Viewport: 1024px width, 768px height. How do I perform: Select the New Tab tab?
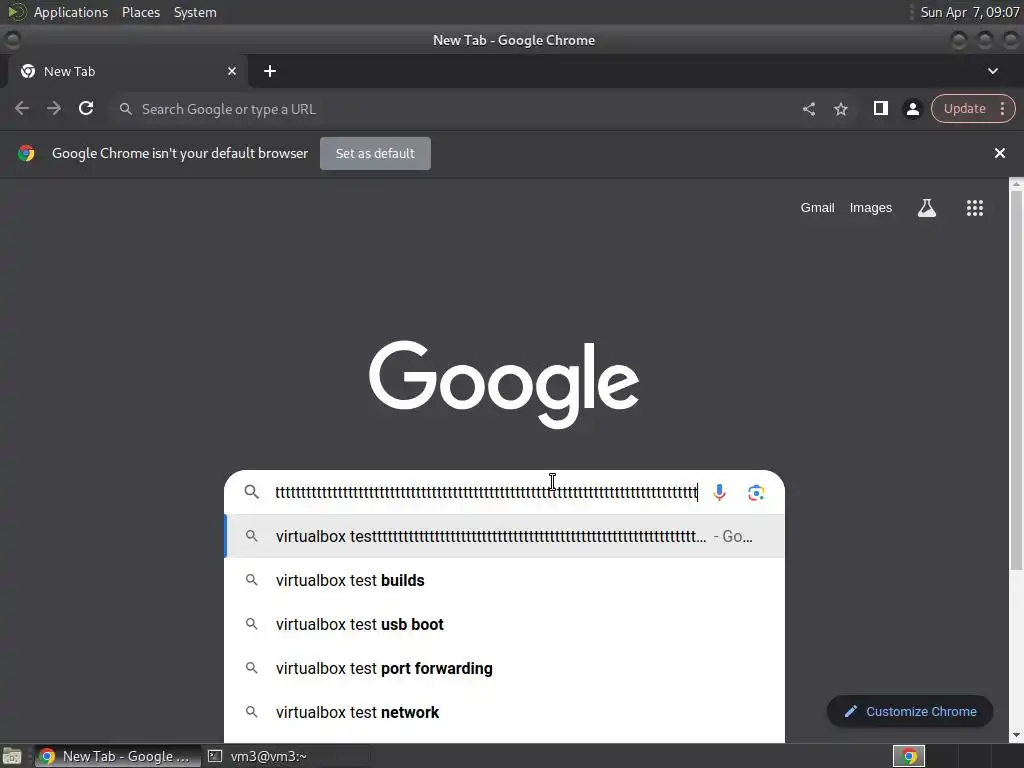(x=128, y=71)
